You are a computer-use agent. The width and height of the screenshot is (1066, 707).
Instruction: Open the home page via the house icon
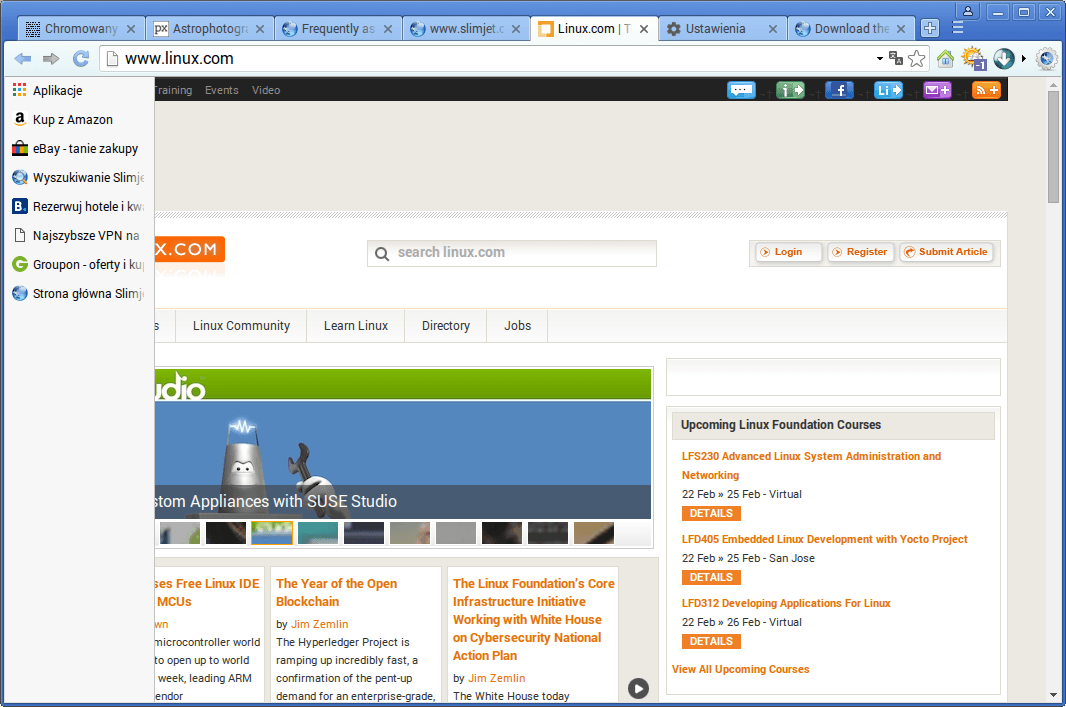point(945,58)
